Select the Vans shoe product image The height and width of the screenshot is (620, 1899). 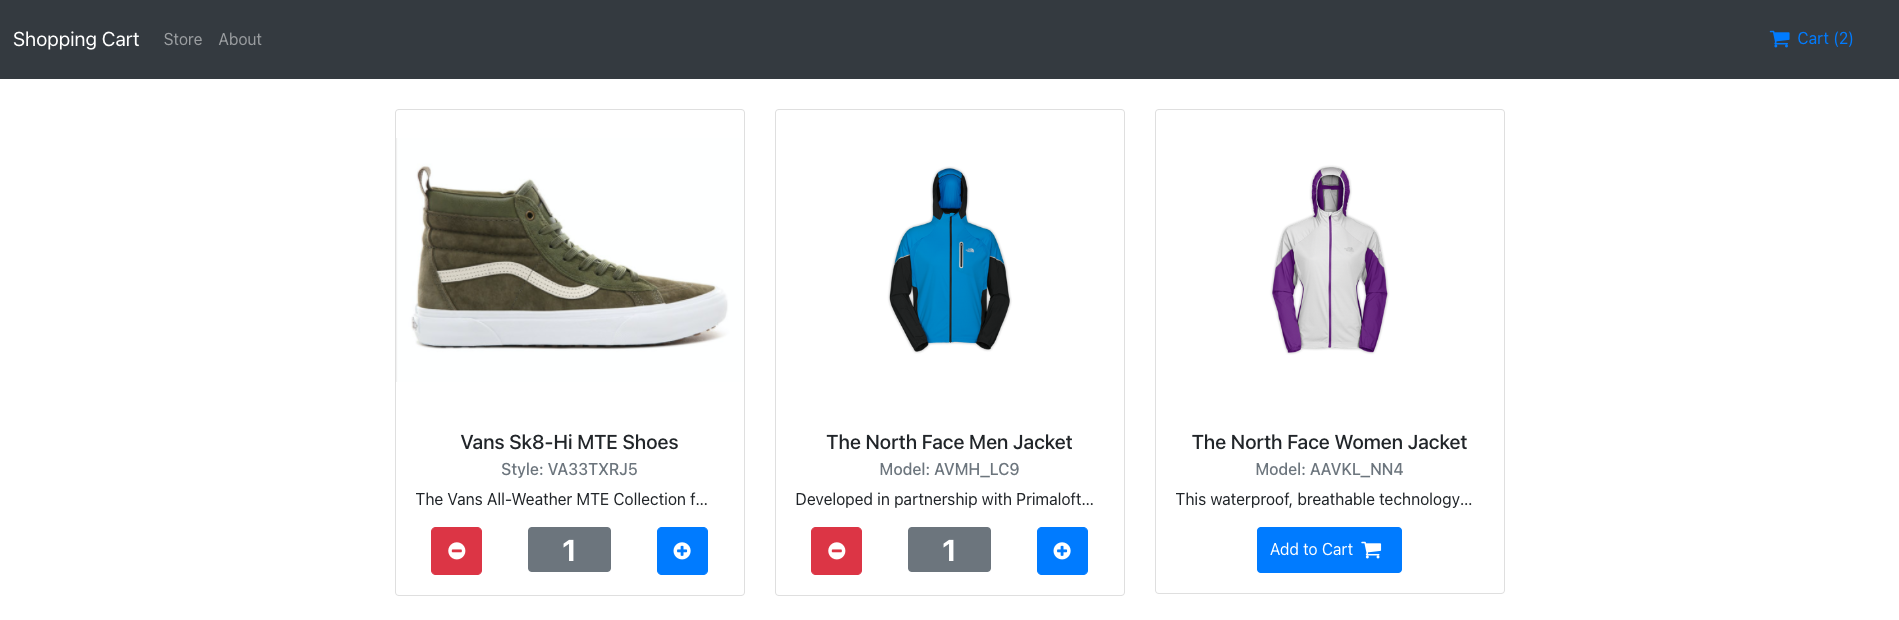pyautogui.click(x=570, y=258)
